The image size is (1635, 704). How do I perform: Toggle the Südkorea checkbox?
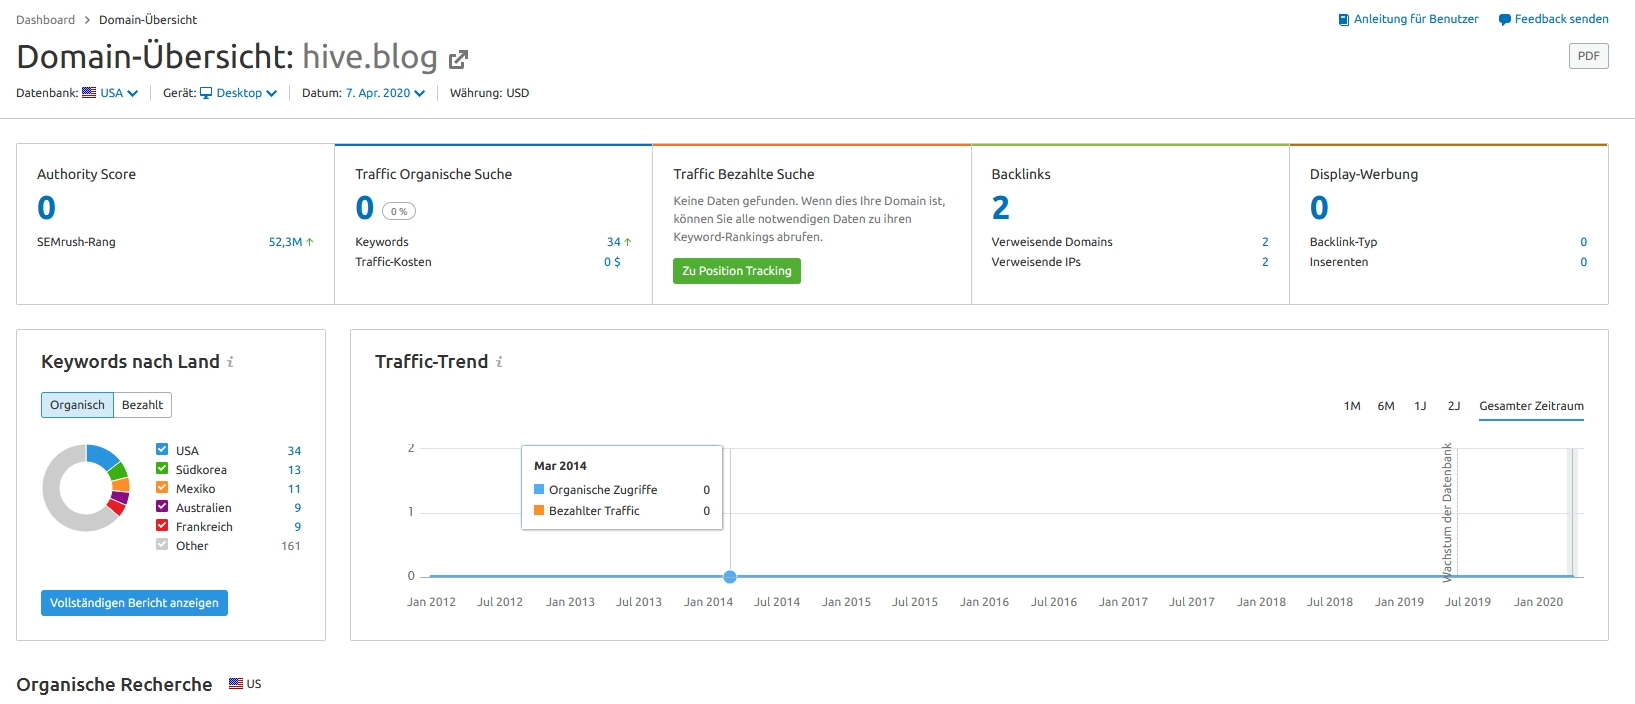coord(162,469)
